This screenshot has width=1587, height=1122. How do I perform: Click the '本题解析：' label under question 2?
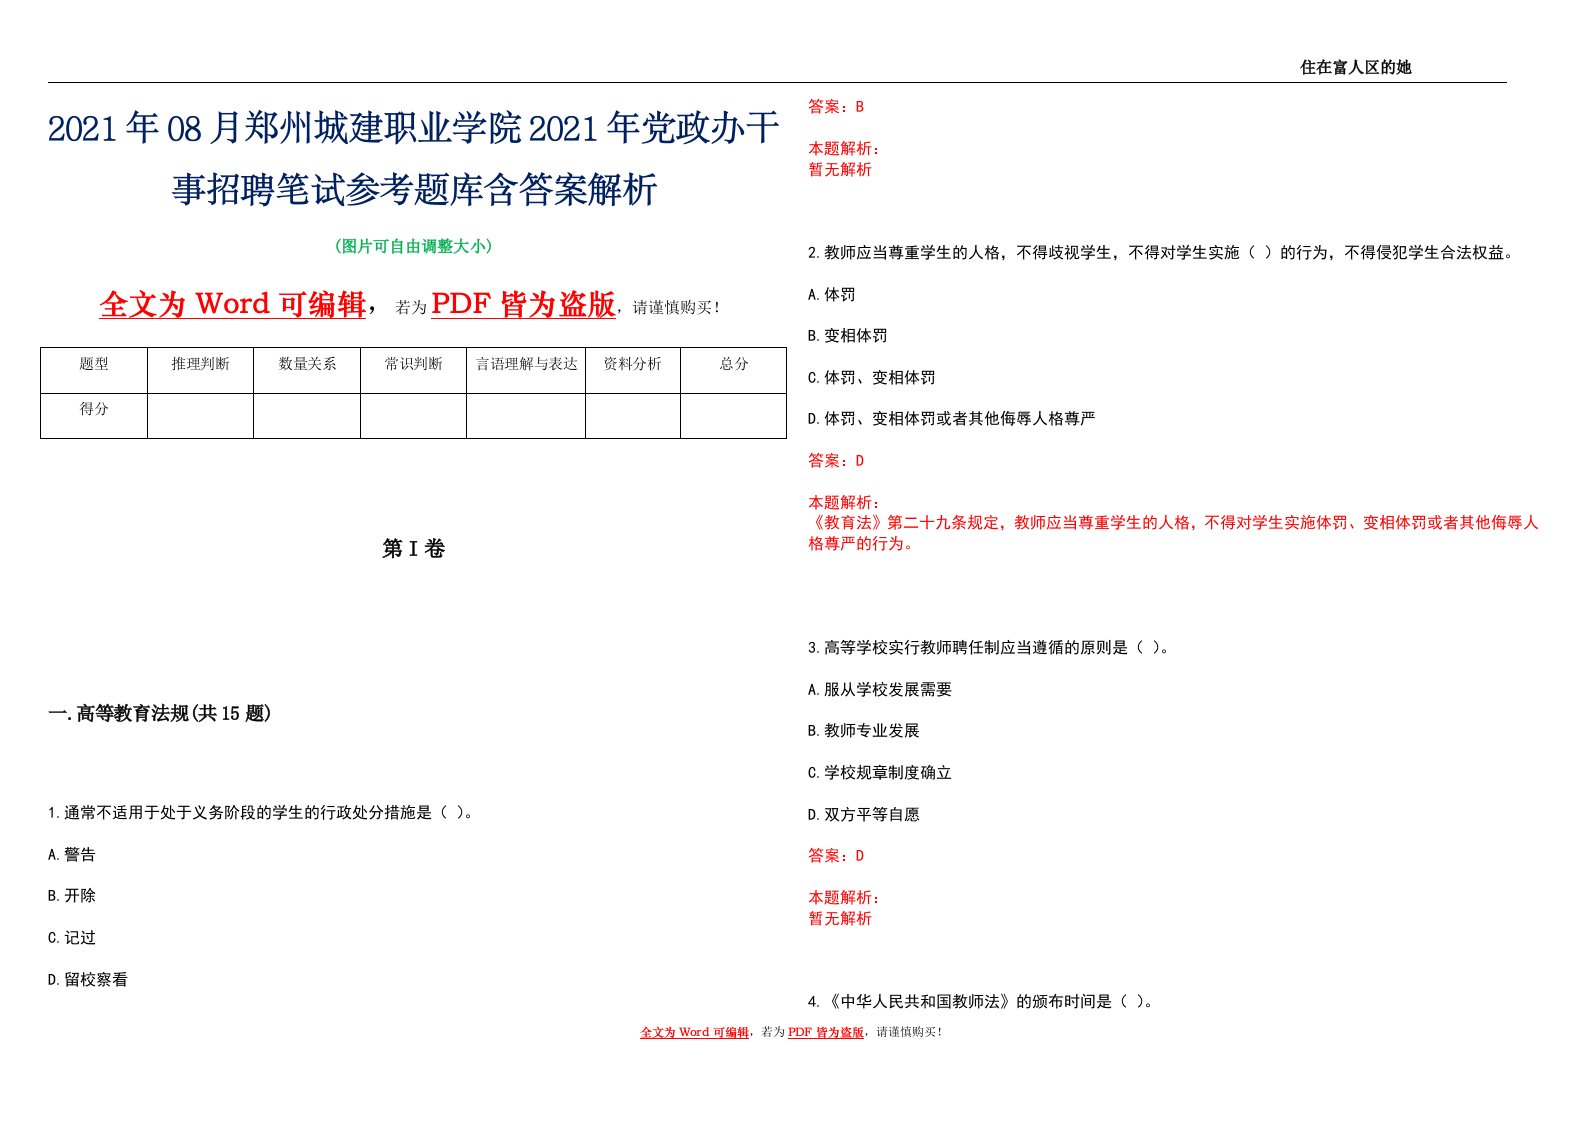click(844, 503)
